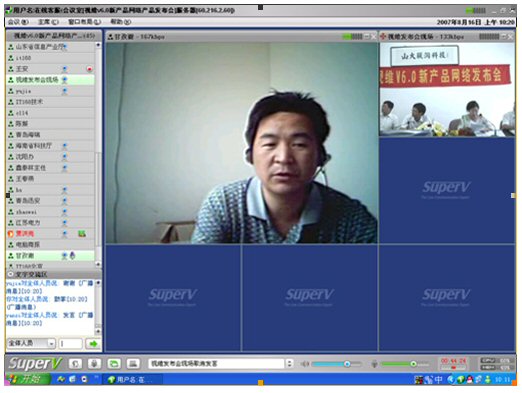The width and height of the screenshot is (522, 393).
Task: Click the status message stepper arrows
Action: (289, 363)
